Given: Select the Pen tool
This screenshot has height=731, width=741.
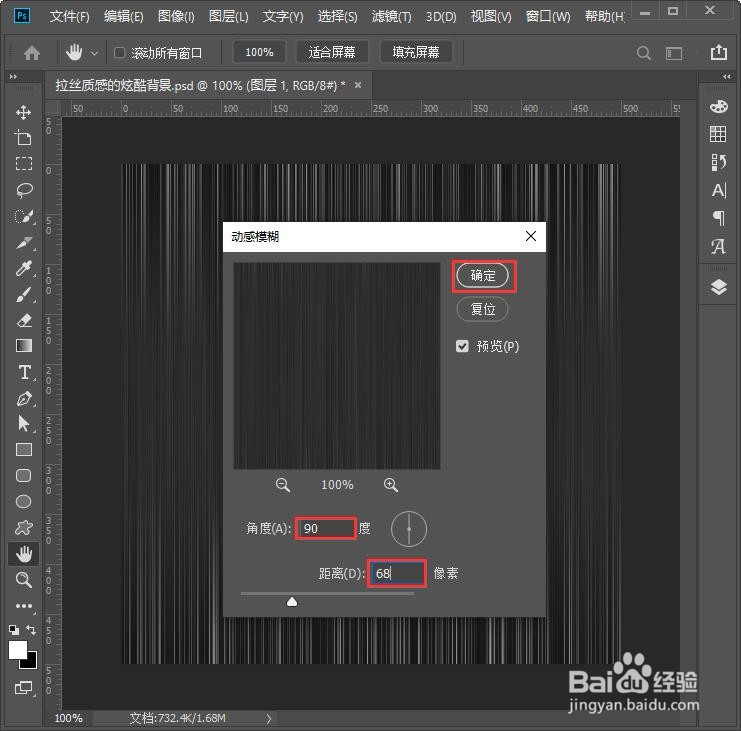Looking at the screenshot, I should coord(24,399).
